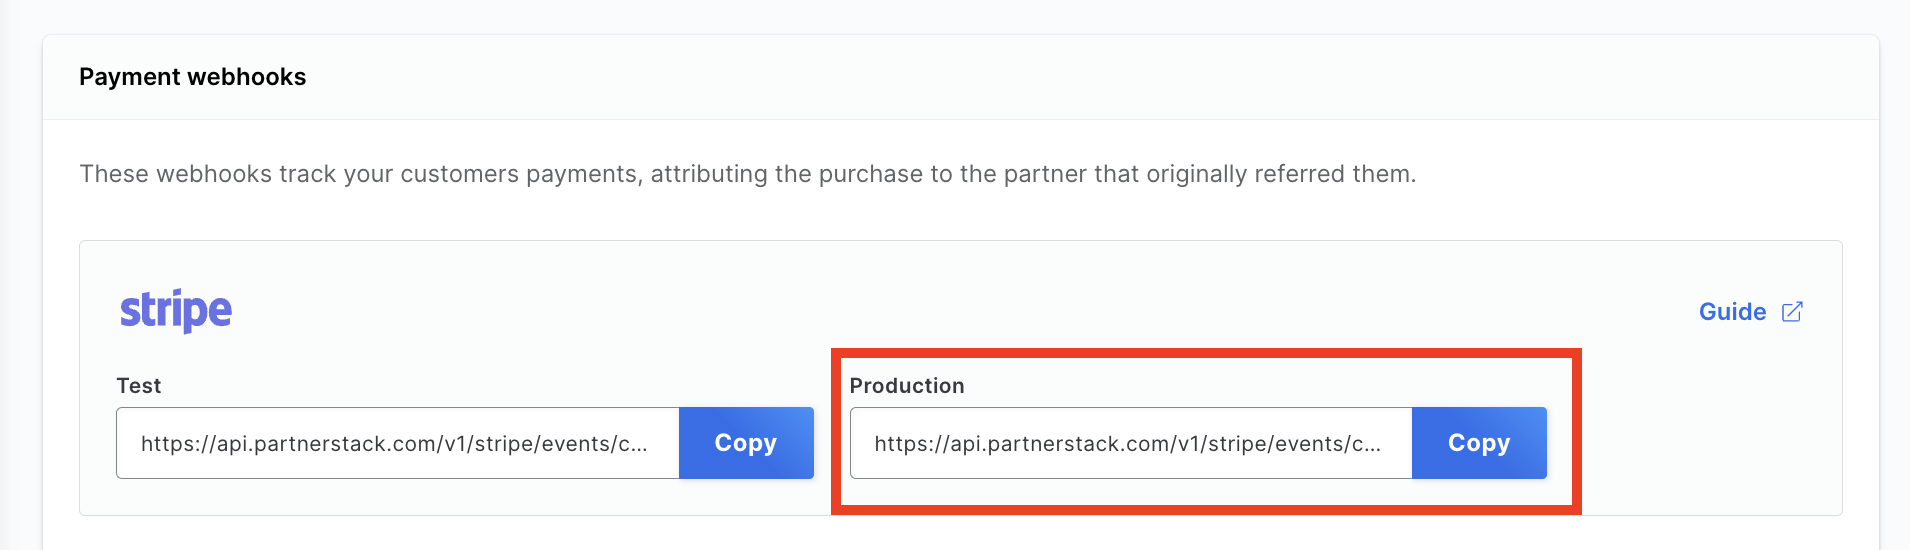Image resolution: width=1910 pixels, height=550 pixels.
Task: Focus the Production webhook URL field
Action: (1130, 443)
